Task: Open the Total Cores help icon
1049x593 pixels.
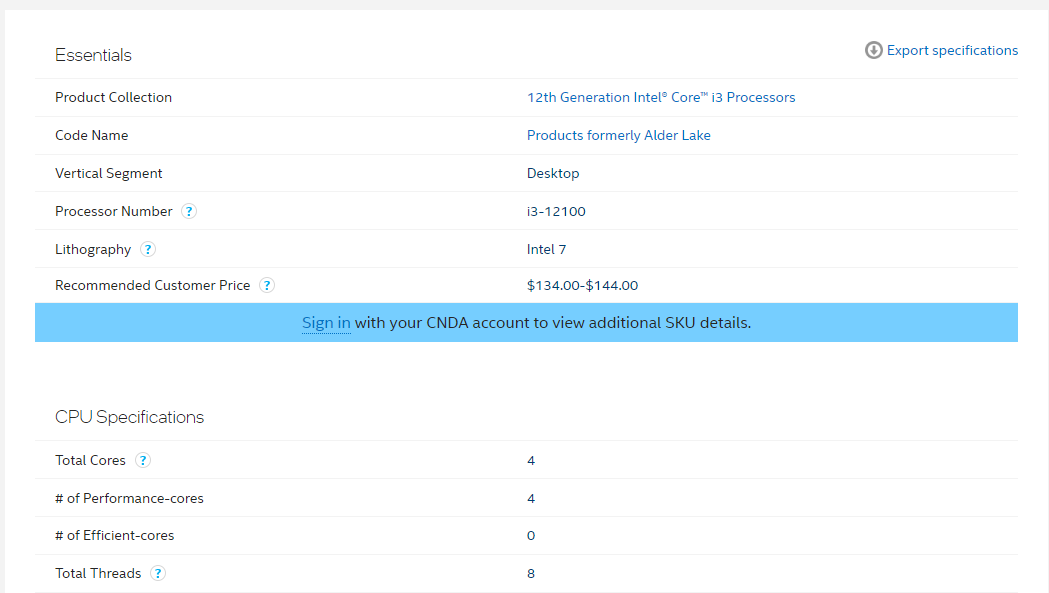Action: click(x=142, y=460)
